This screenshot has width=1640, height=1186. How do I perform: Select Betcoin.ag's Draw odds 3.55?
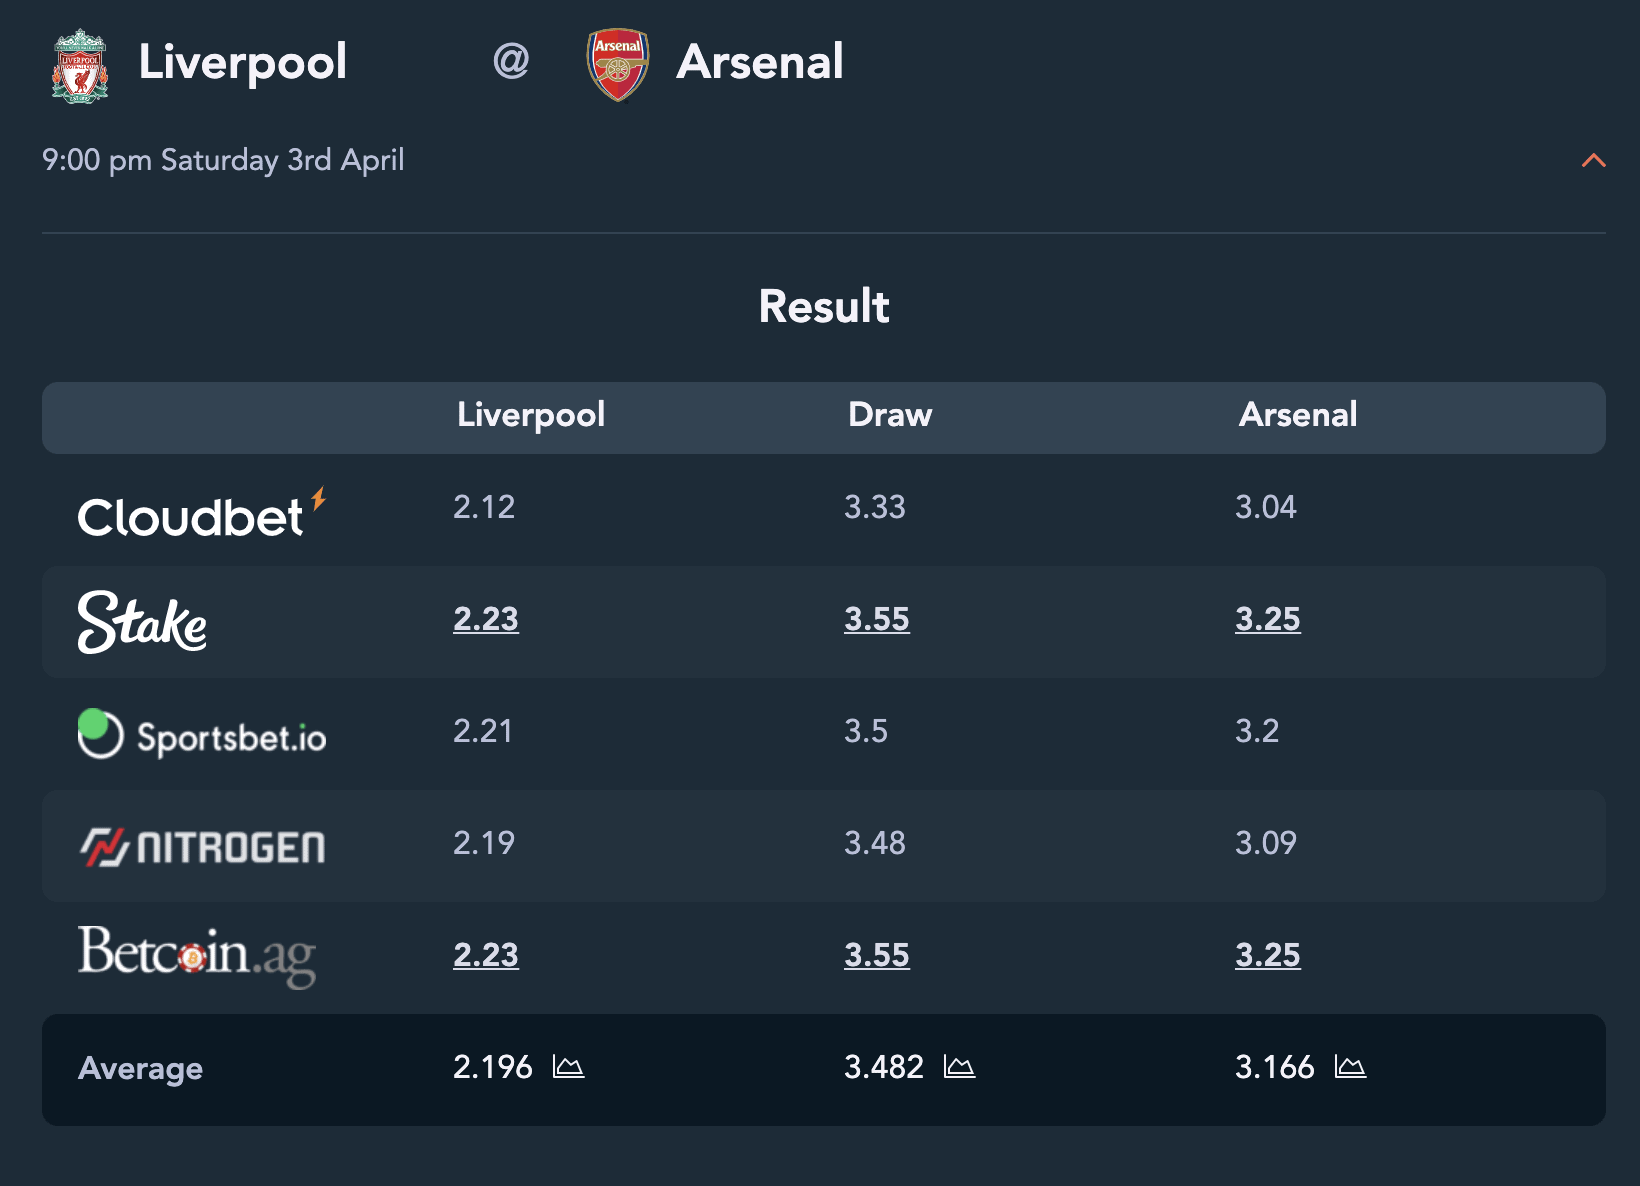tap(877, 955)
